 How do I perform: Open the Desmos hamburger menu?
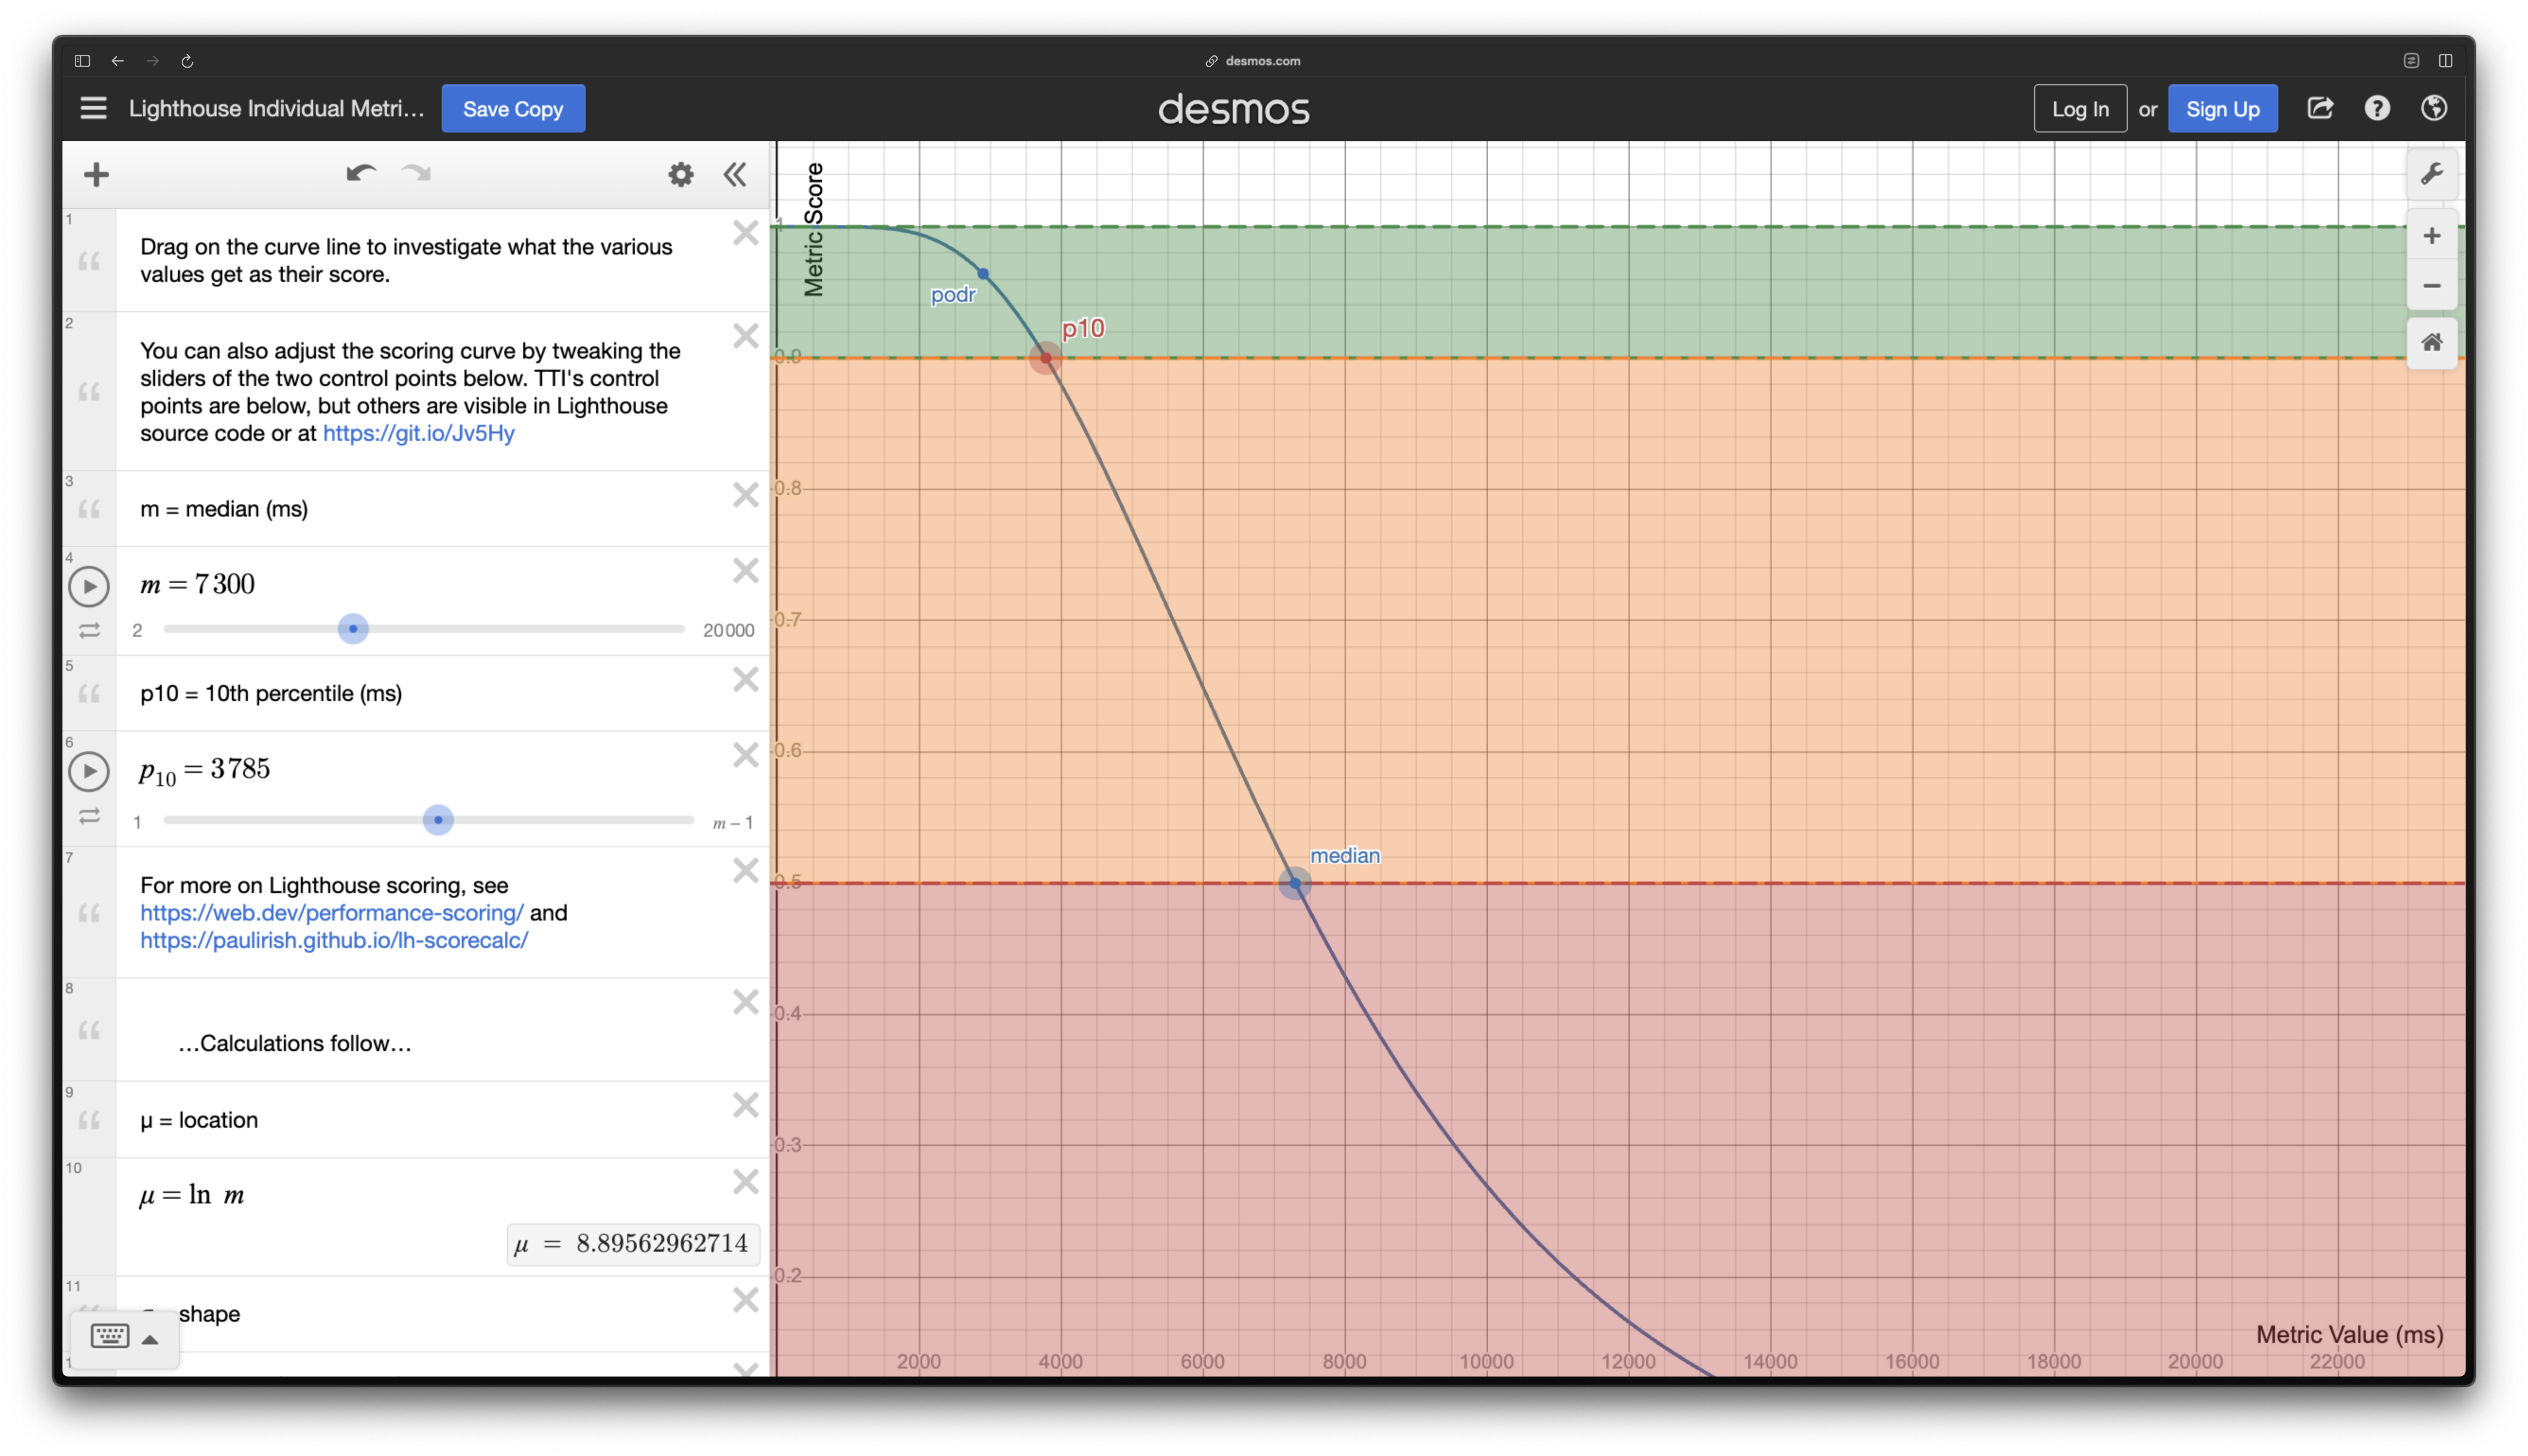(x=94, y=107)
